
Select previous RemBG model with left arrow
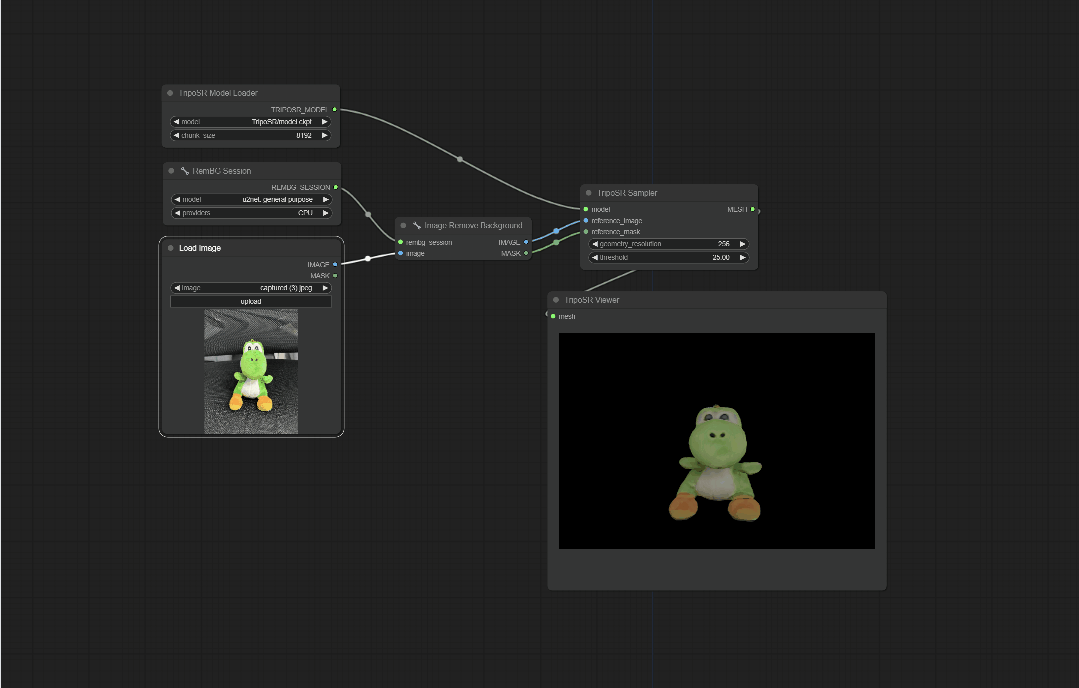click(177, 200)
